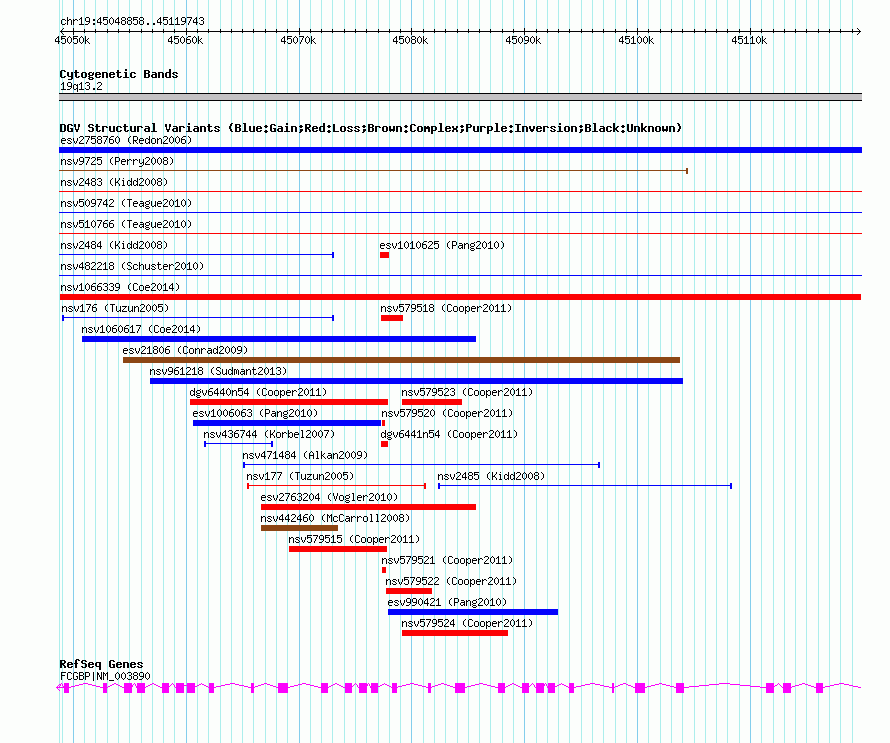Click blue nsv961218 gain bar

click(x=416, y=381)
